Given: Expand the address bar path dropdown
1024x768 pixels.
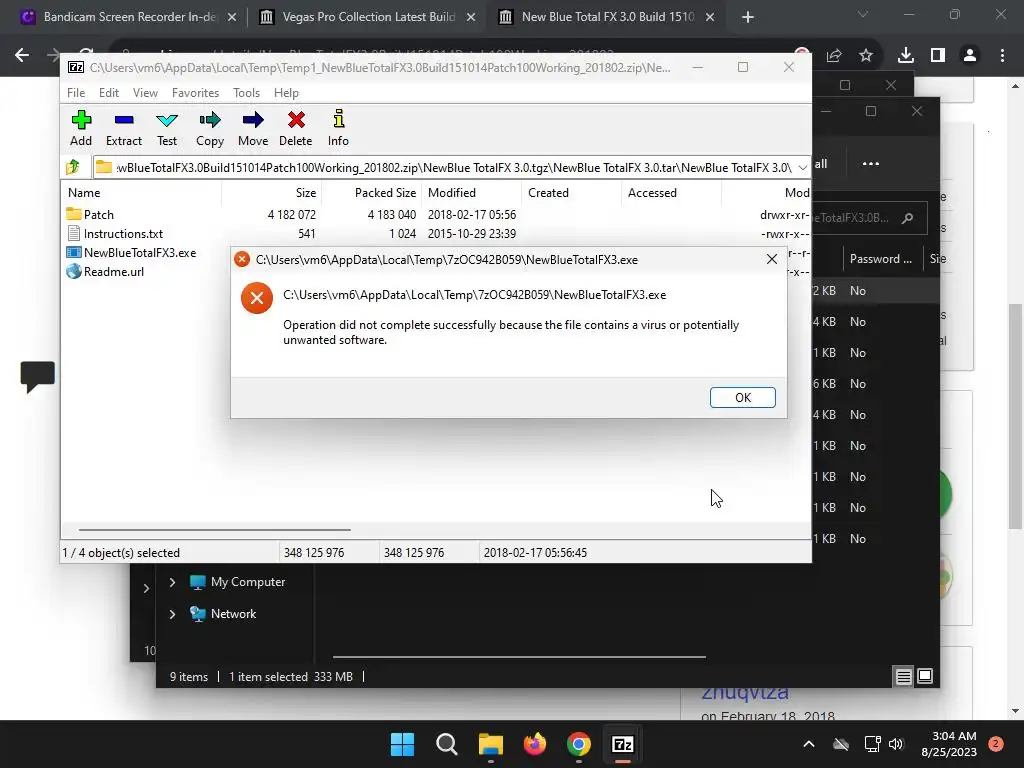Looking at the screenshot, I should (x=803, y=168).
